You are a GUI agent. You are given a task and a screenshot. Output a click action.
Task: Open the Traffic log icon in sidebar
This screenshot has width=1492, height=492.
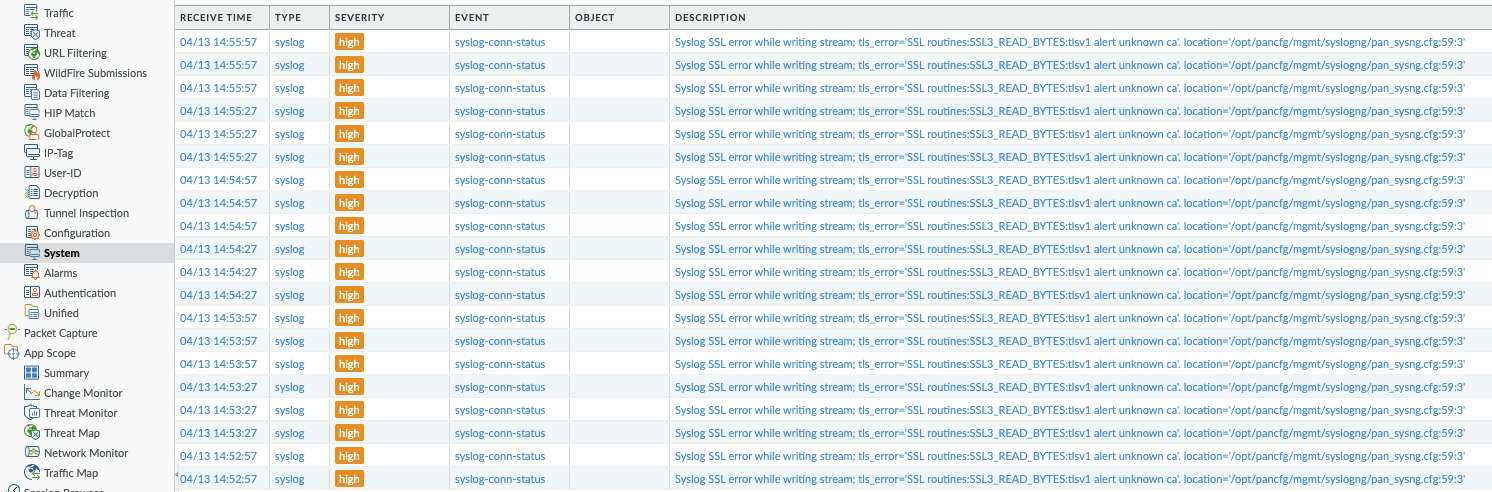pyautogui.click(x=31, y=13)
